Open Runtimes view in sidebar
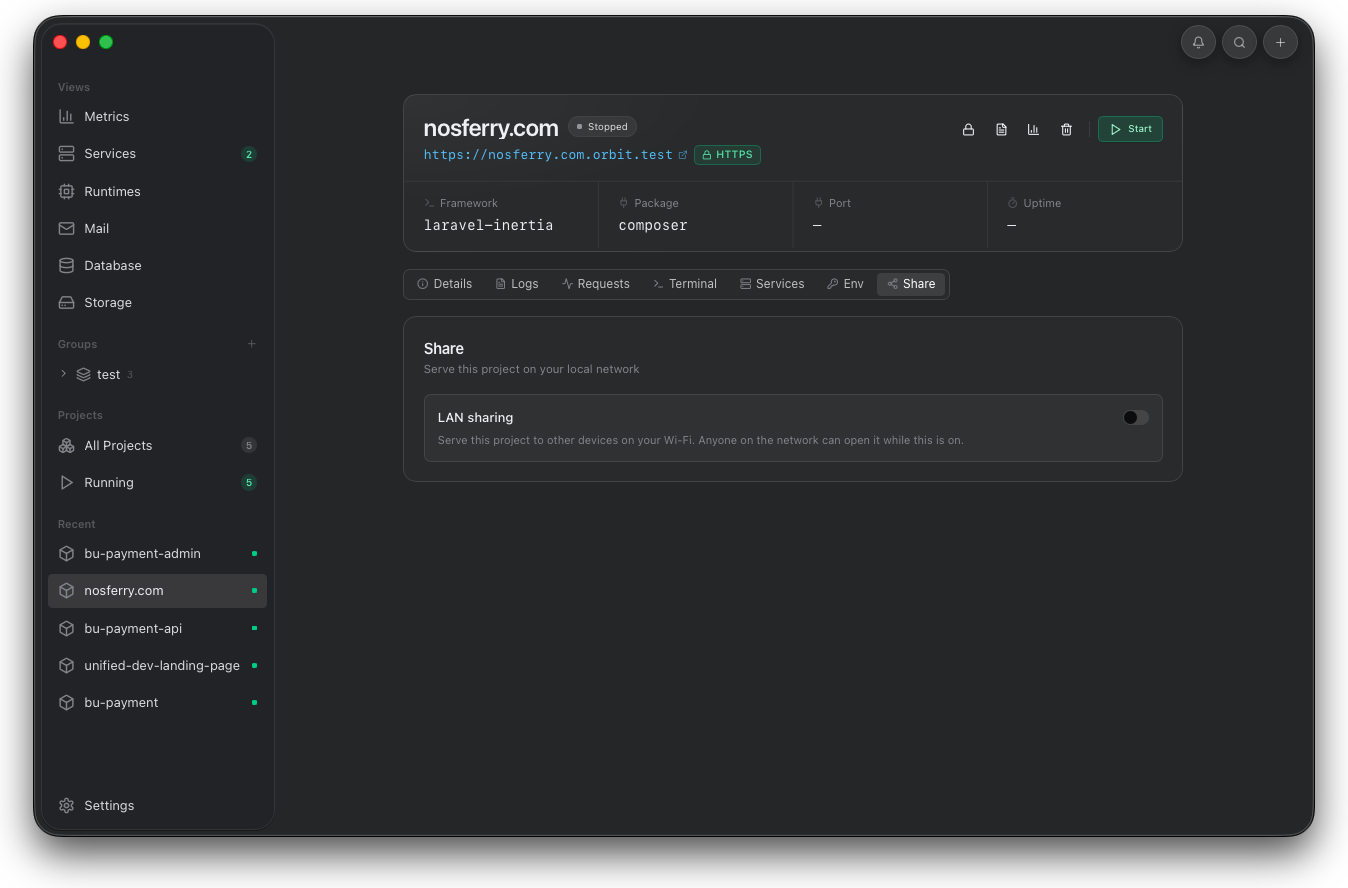1348x888 pixels. 157,191
